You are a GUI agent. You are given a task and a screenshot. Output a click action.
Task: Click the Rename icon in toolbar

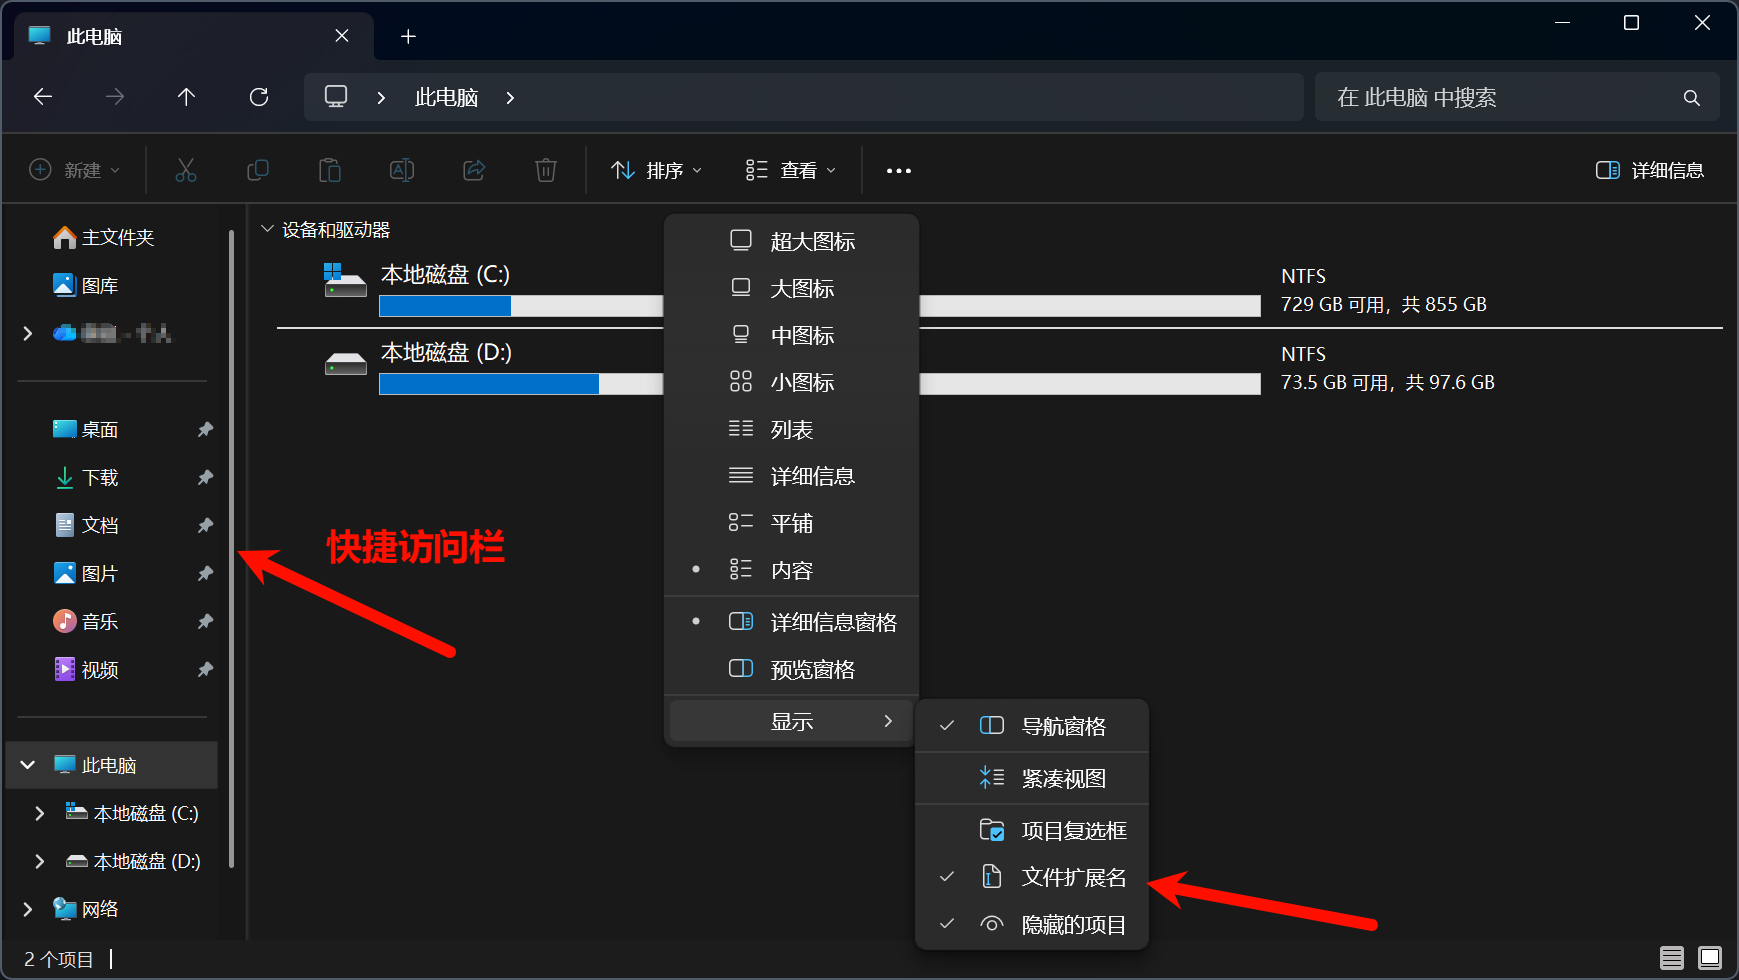click(x=402, y=170)
